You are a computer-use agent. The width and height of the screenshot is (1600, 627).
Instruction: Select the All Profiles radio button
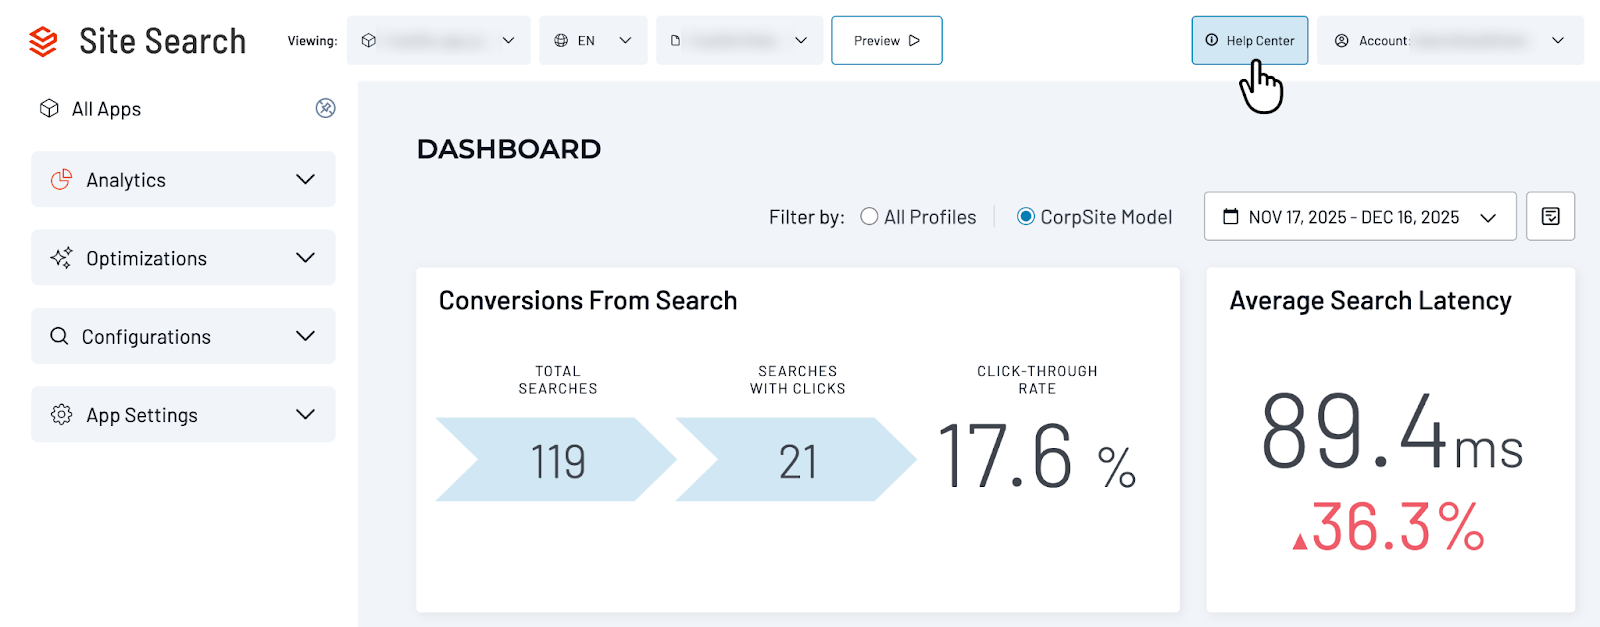tap(869, 216)
